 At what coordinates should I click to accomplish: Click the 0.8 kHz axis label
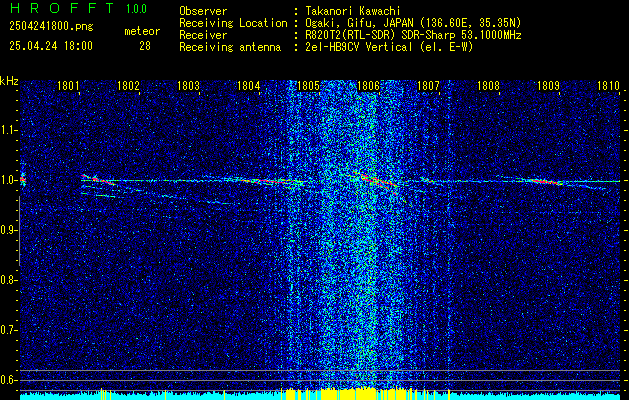tap(9, 280)
